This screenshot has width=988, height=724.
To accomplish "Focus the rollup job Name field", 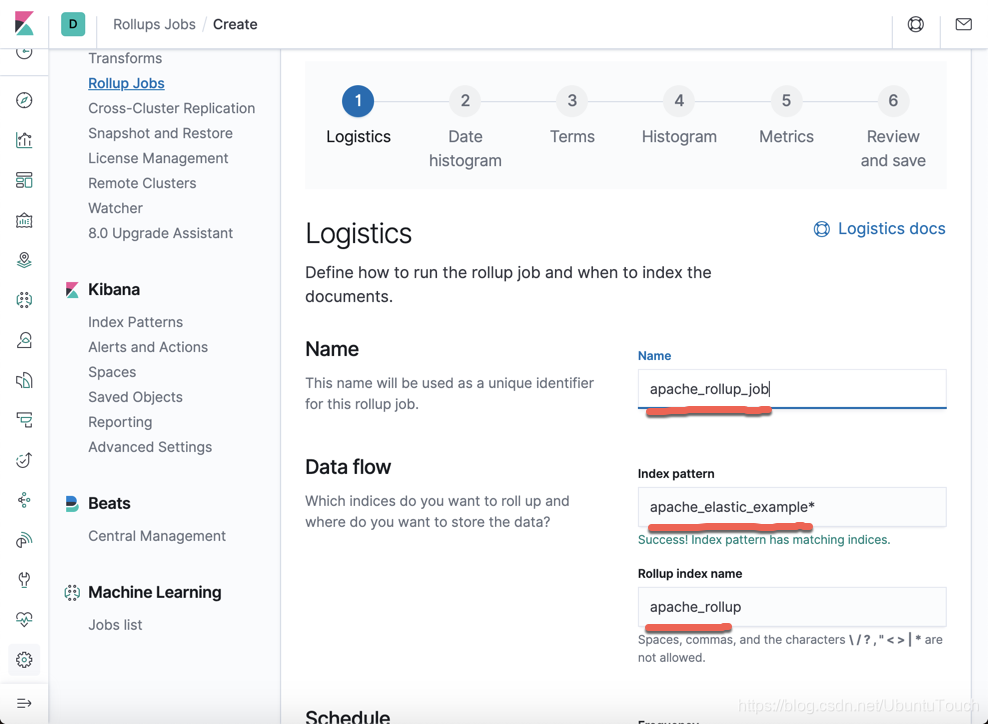I will 792,389.
